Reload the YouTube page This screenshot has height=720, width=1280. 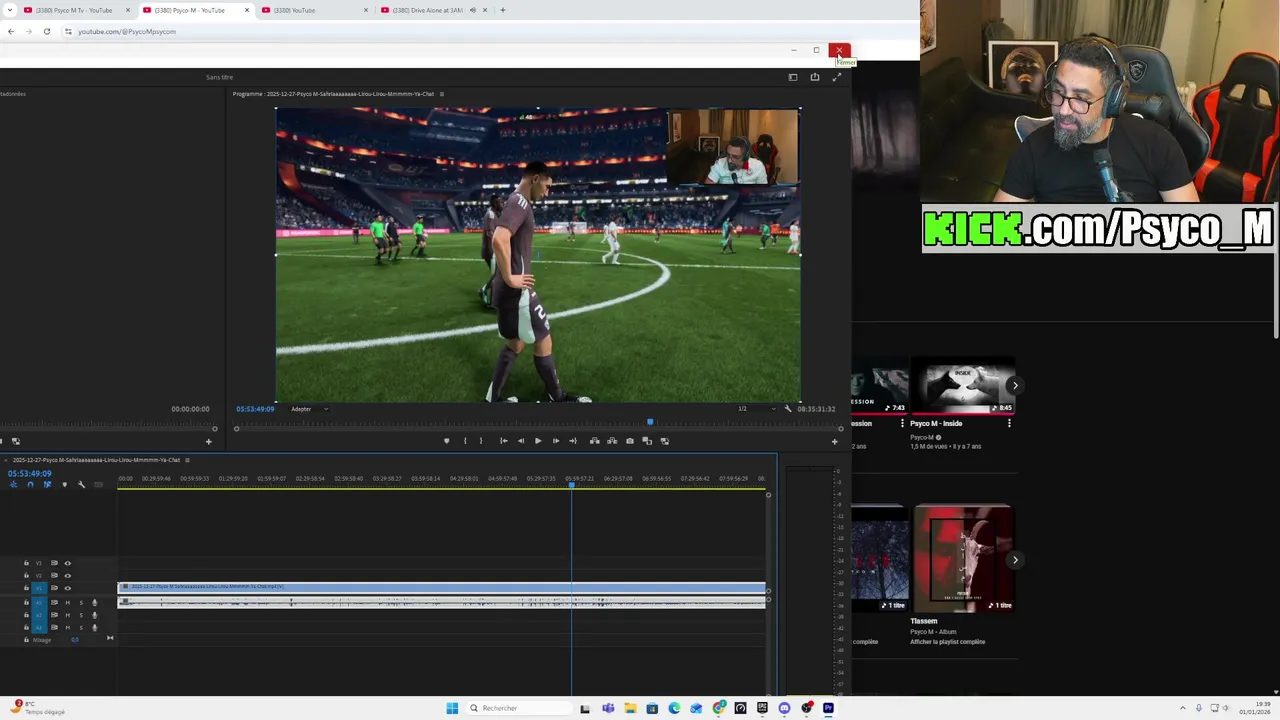tap(47, 31)
